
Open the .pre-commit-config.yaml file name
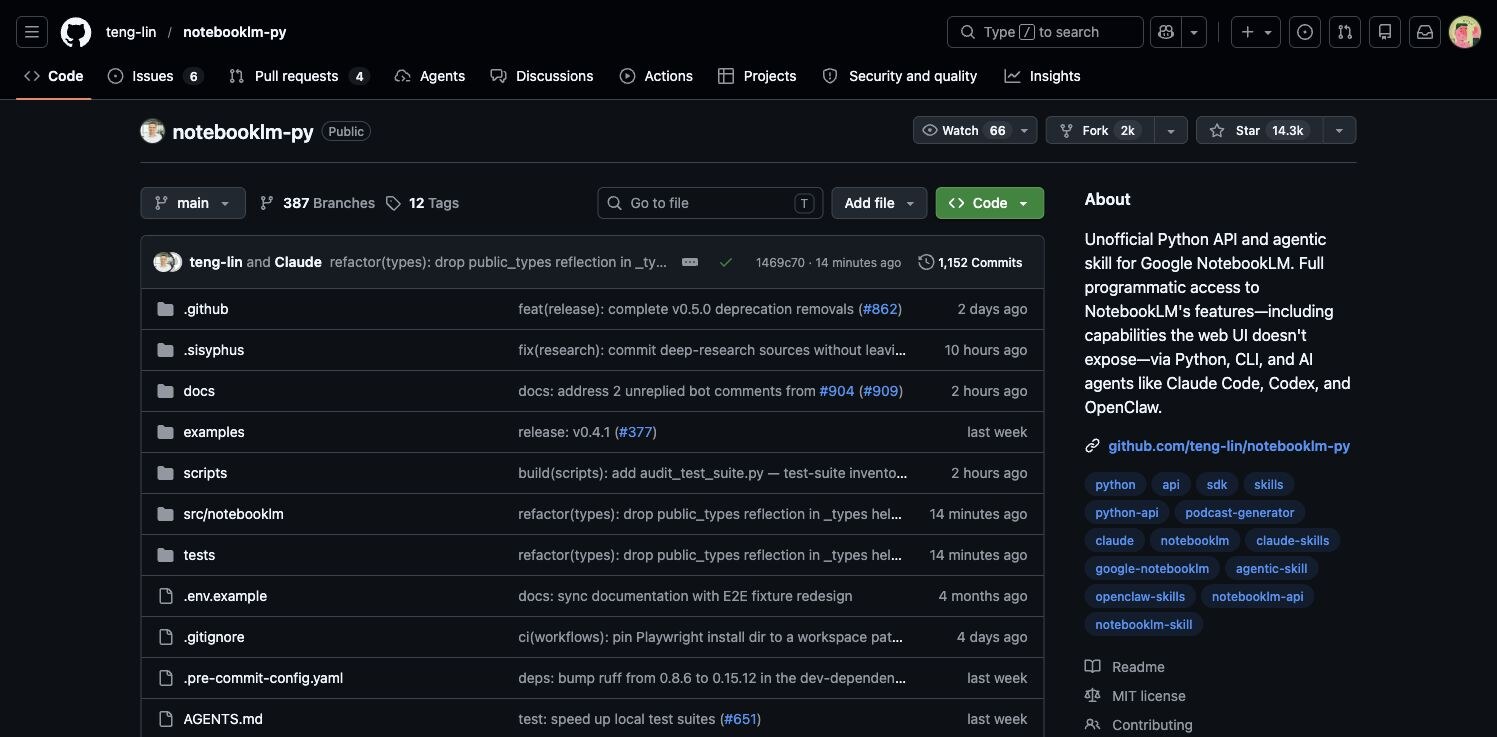pyautogui.click(x=263, y=678)
